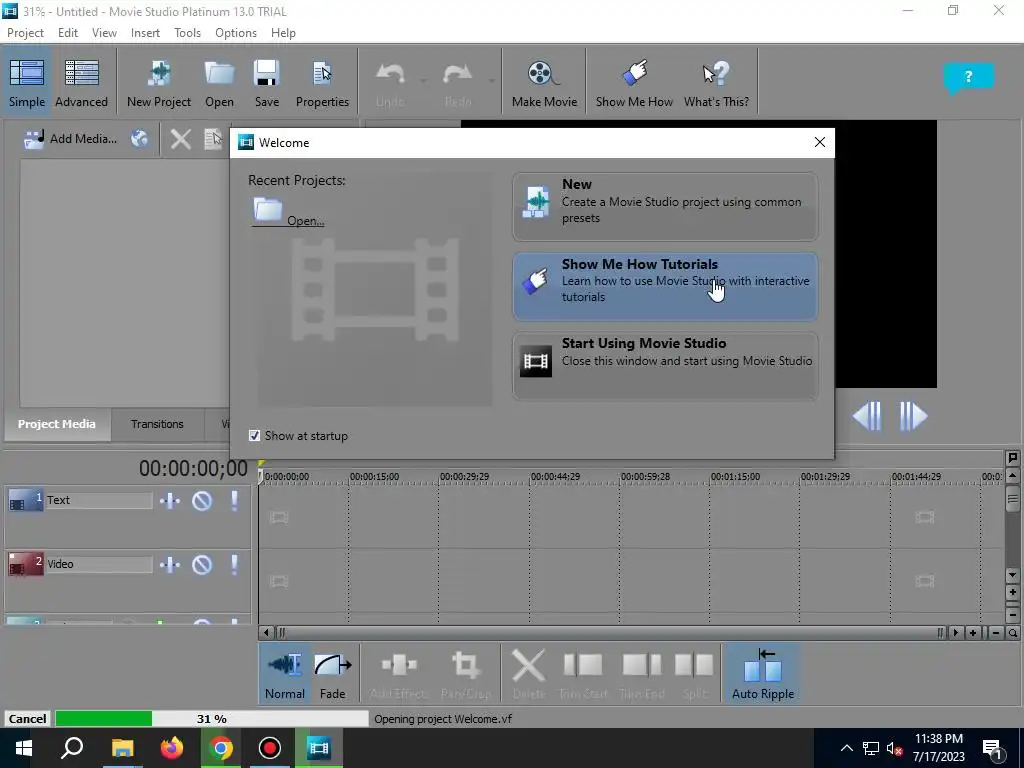1024x768 pixels.
Task: Click Delete tool icon
Action: pyautogui.click(x=528, y=674)
